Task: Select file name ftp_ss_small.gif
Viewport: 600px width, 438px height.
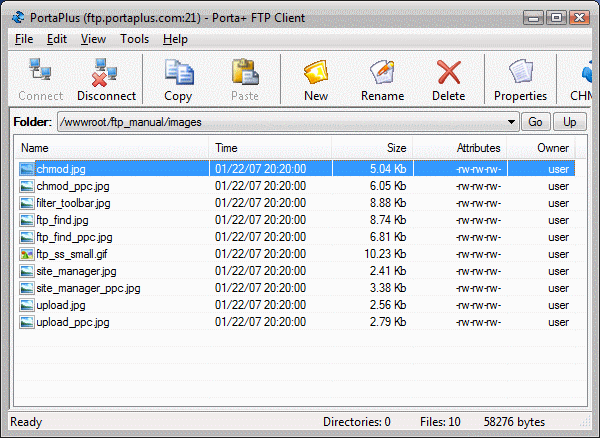Action: pyautogui.click(x=72, y=254)
